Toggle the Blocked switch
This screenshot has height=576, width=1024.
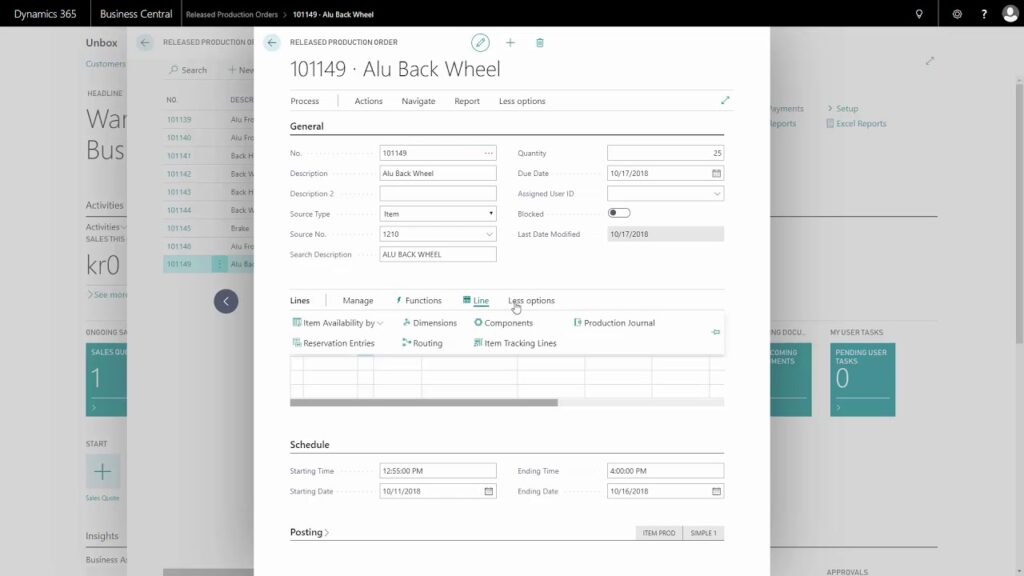pos(618,213)
